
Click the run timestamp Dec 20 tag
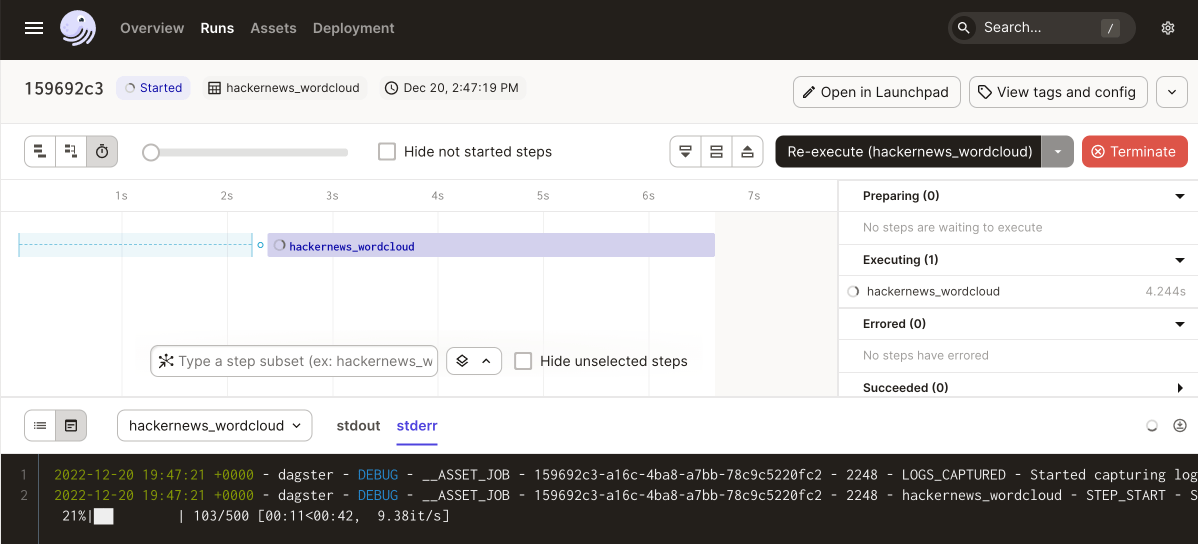tap(454, 88)
